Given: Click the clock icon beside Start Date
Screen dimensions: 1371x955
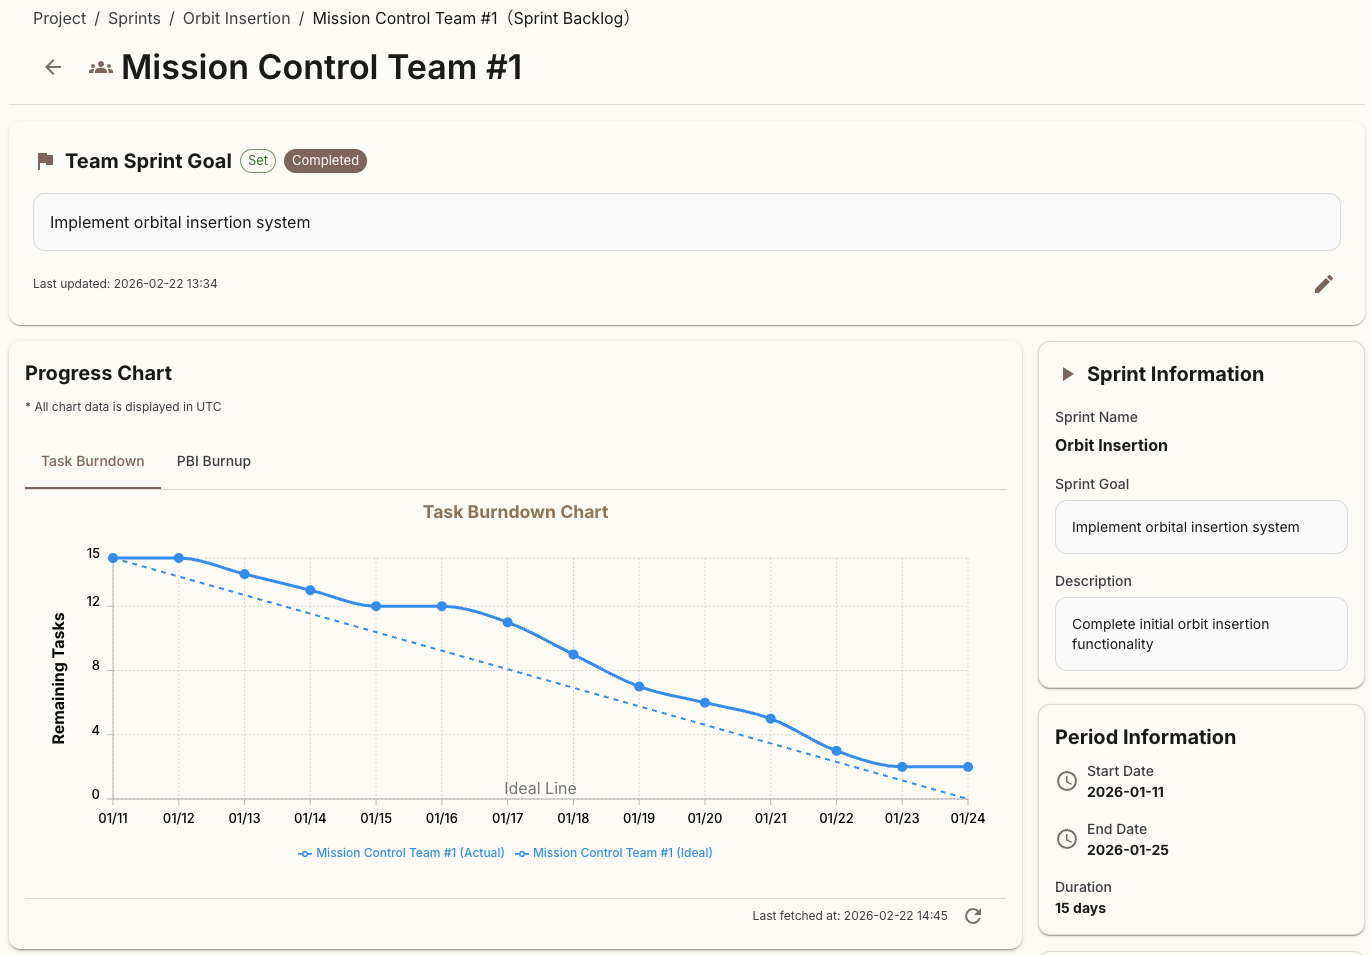Looking at the screenshot, I should pos(1066,781).
